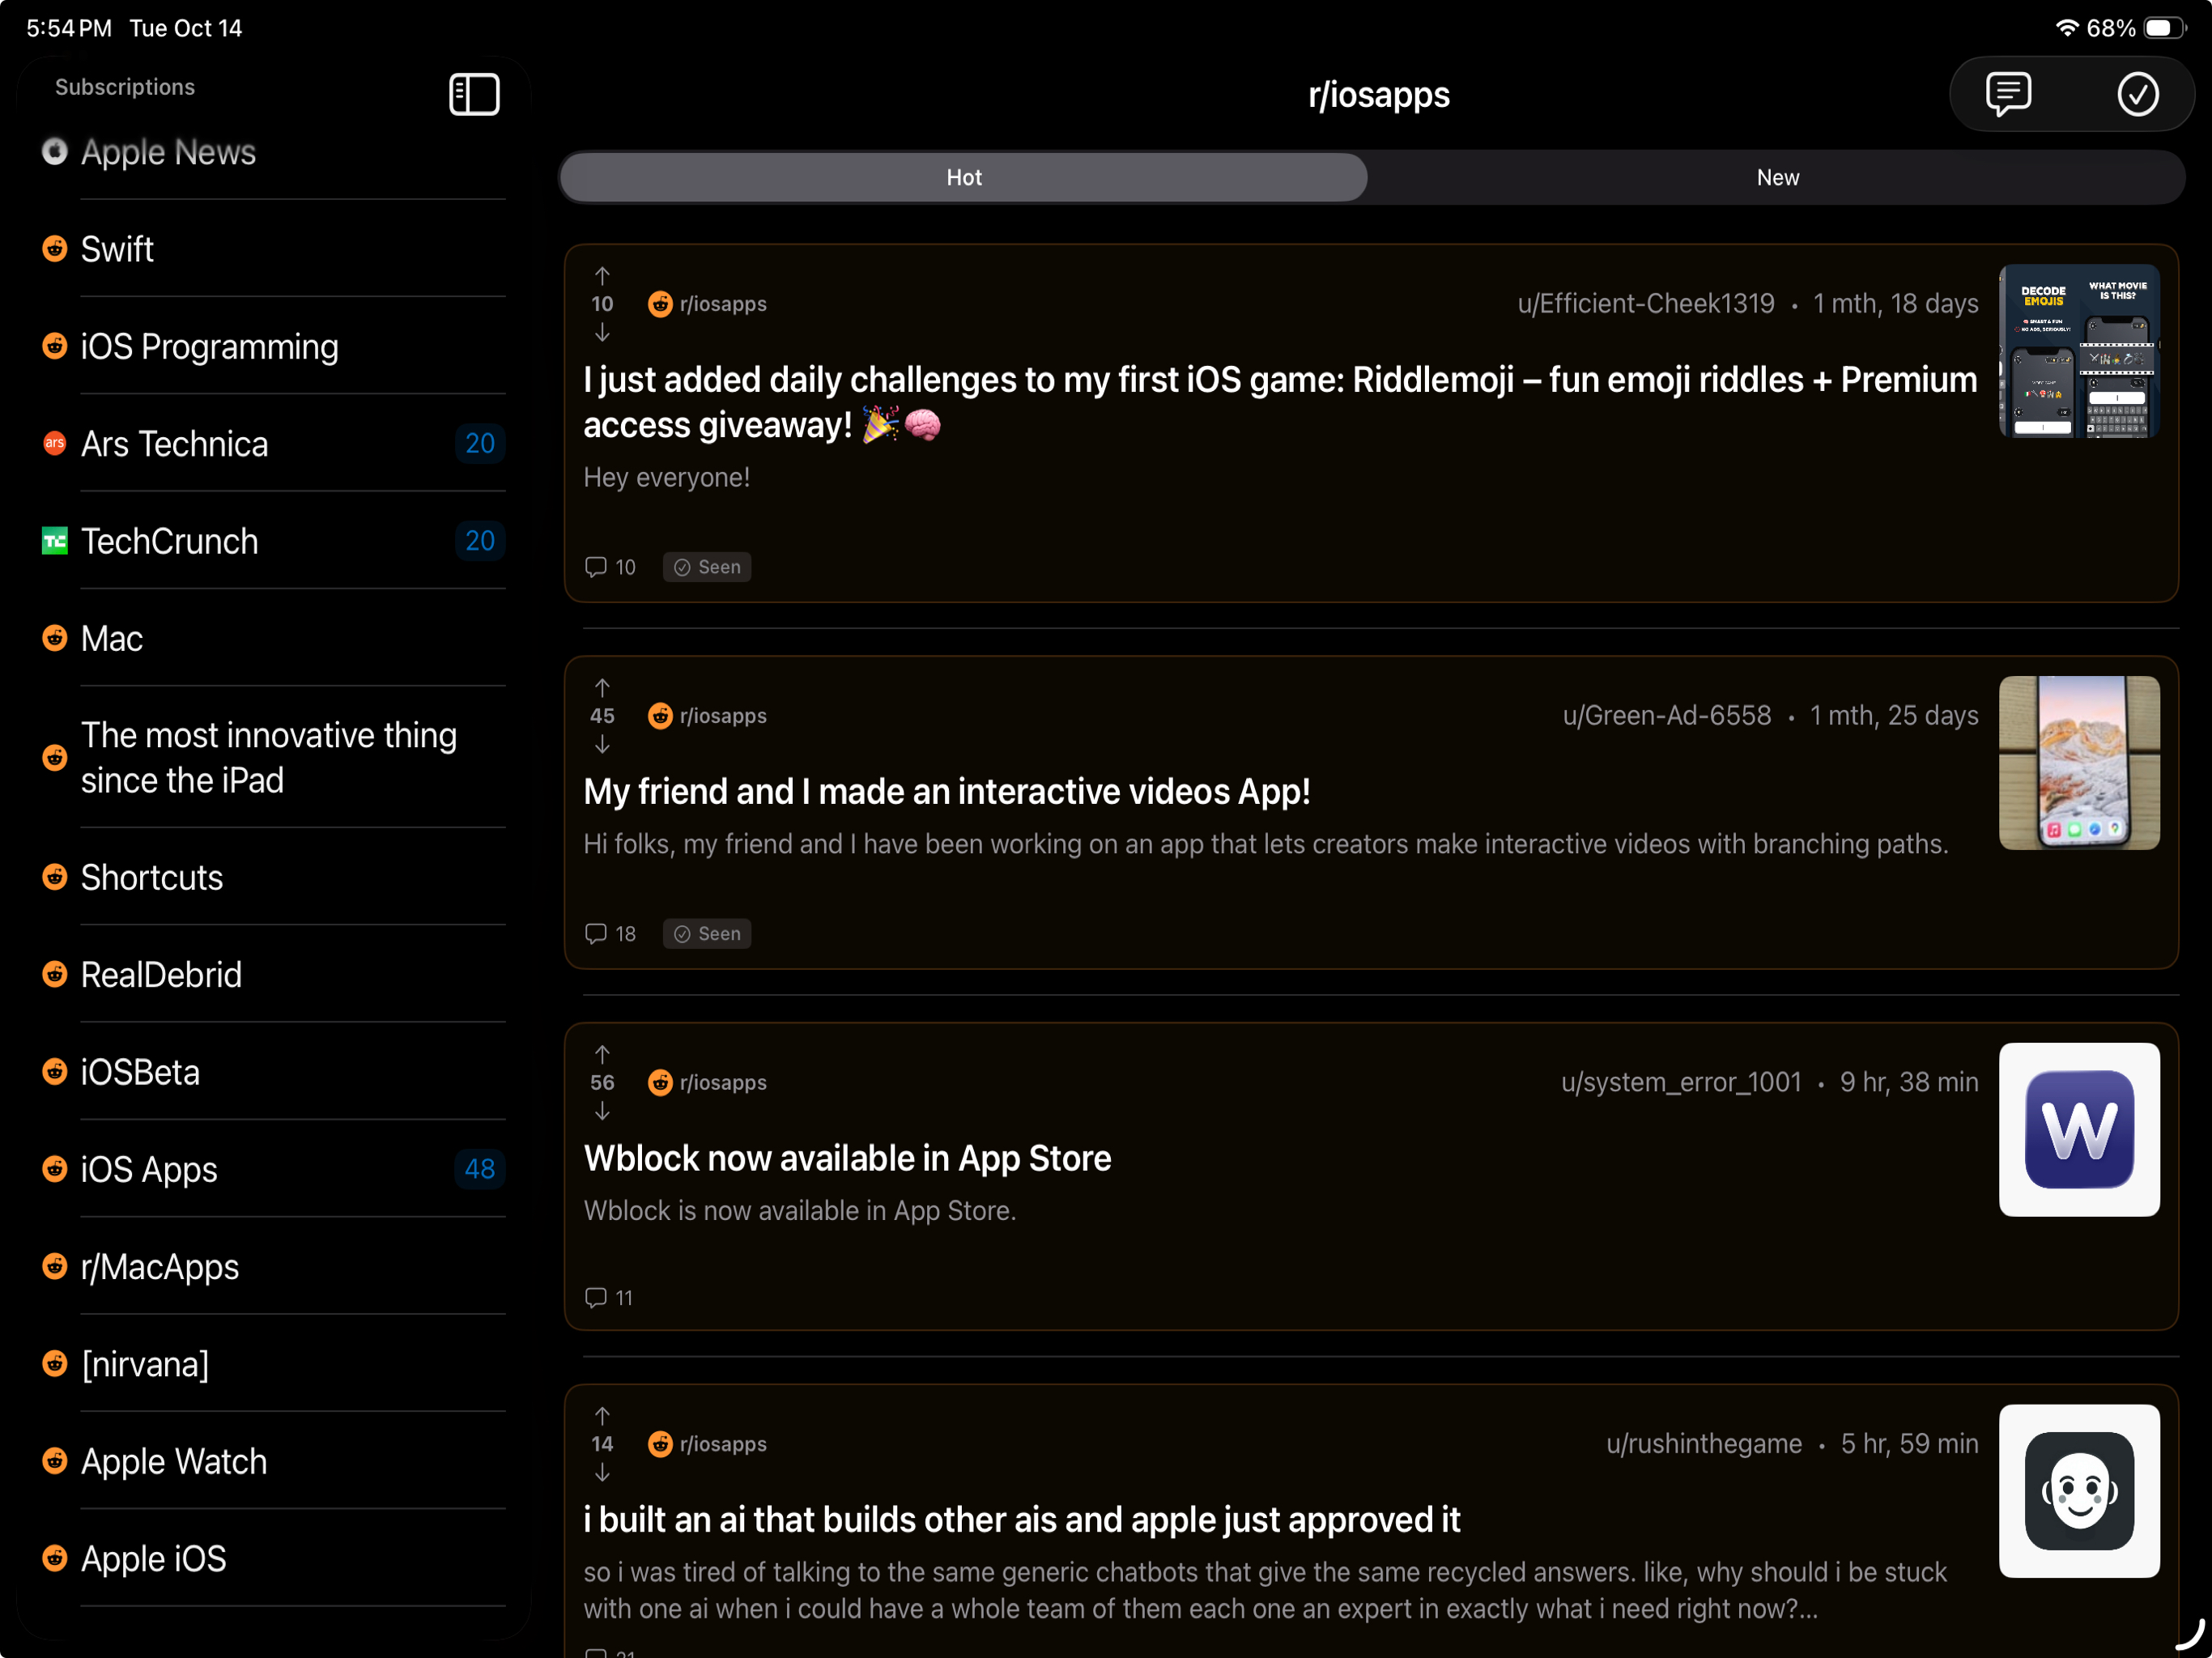
Task: Upvote the Riddlemoji daily challenges post
Action: (602, 275)
